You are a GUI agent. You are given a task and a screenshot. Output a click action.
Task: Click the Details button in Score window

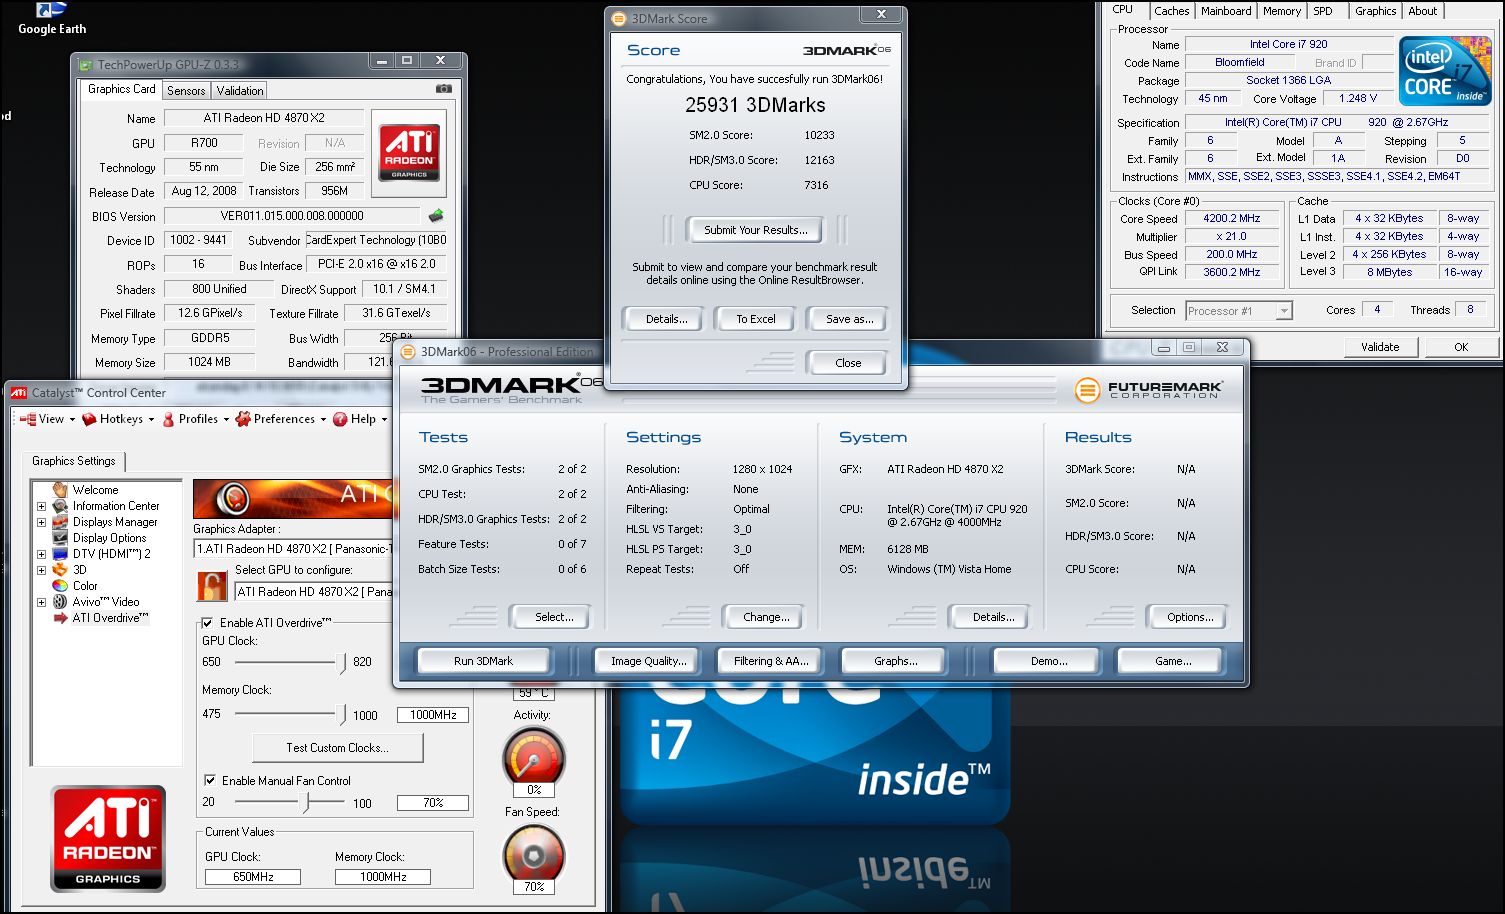[x=666, y=319]
